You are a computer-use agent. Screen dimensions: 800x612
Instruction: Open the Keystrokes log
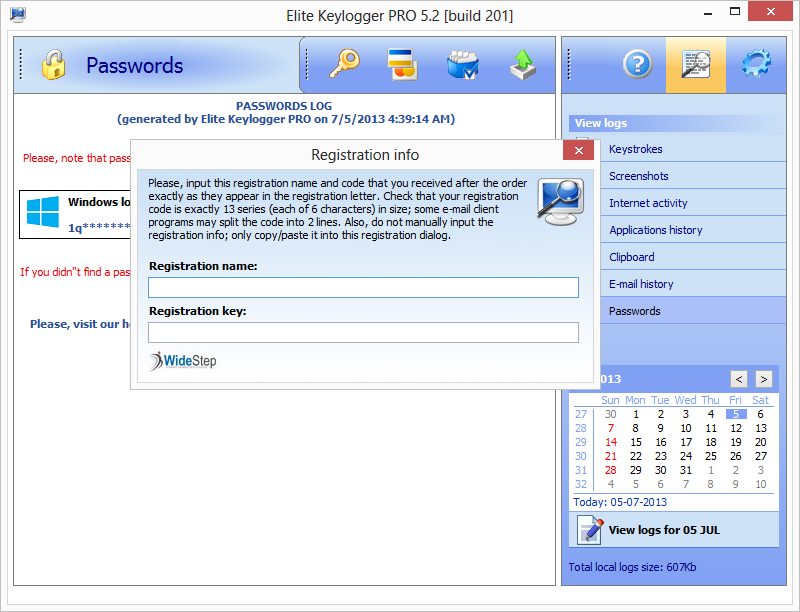pos(635,149)
